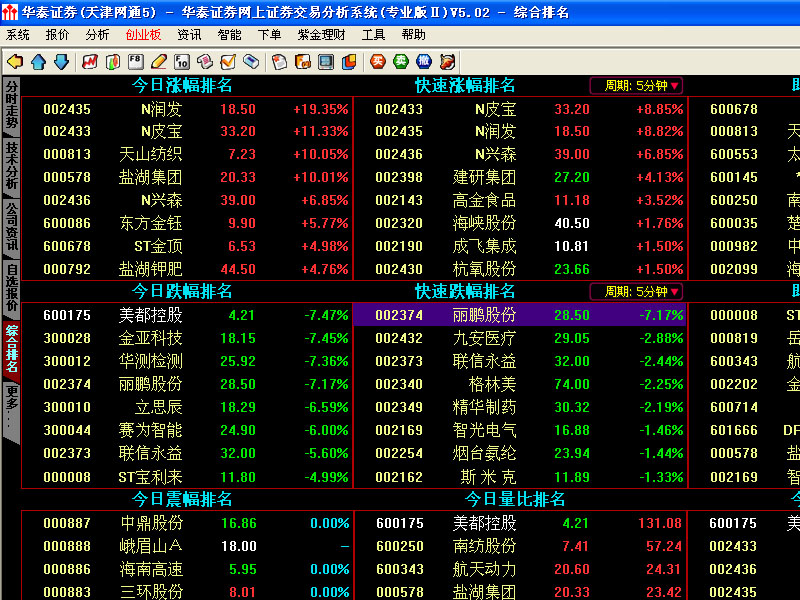This screenshot has height=600, width=800.
Task: Open the 资讯 menu
Action: (189, 35)
